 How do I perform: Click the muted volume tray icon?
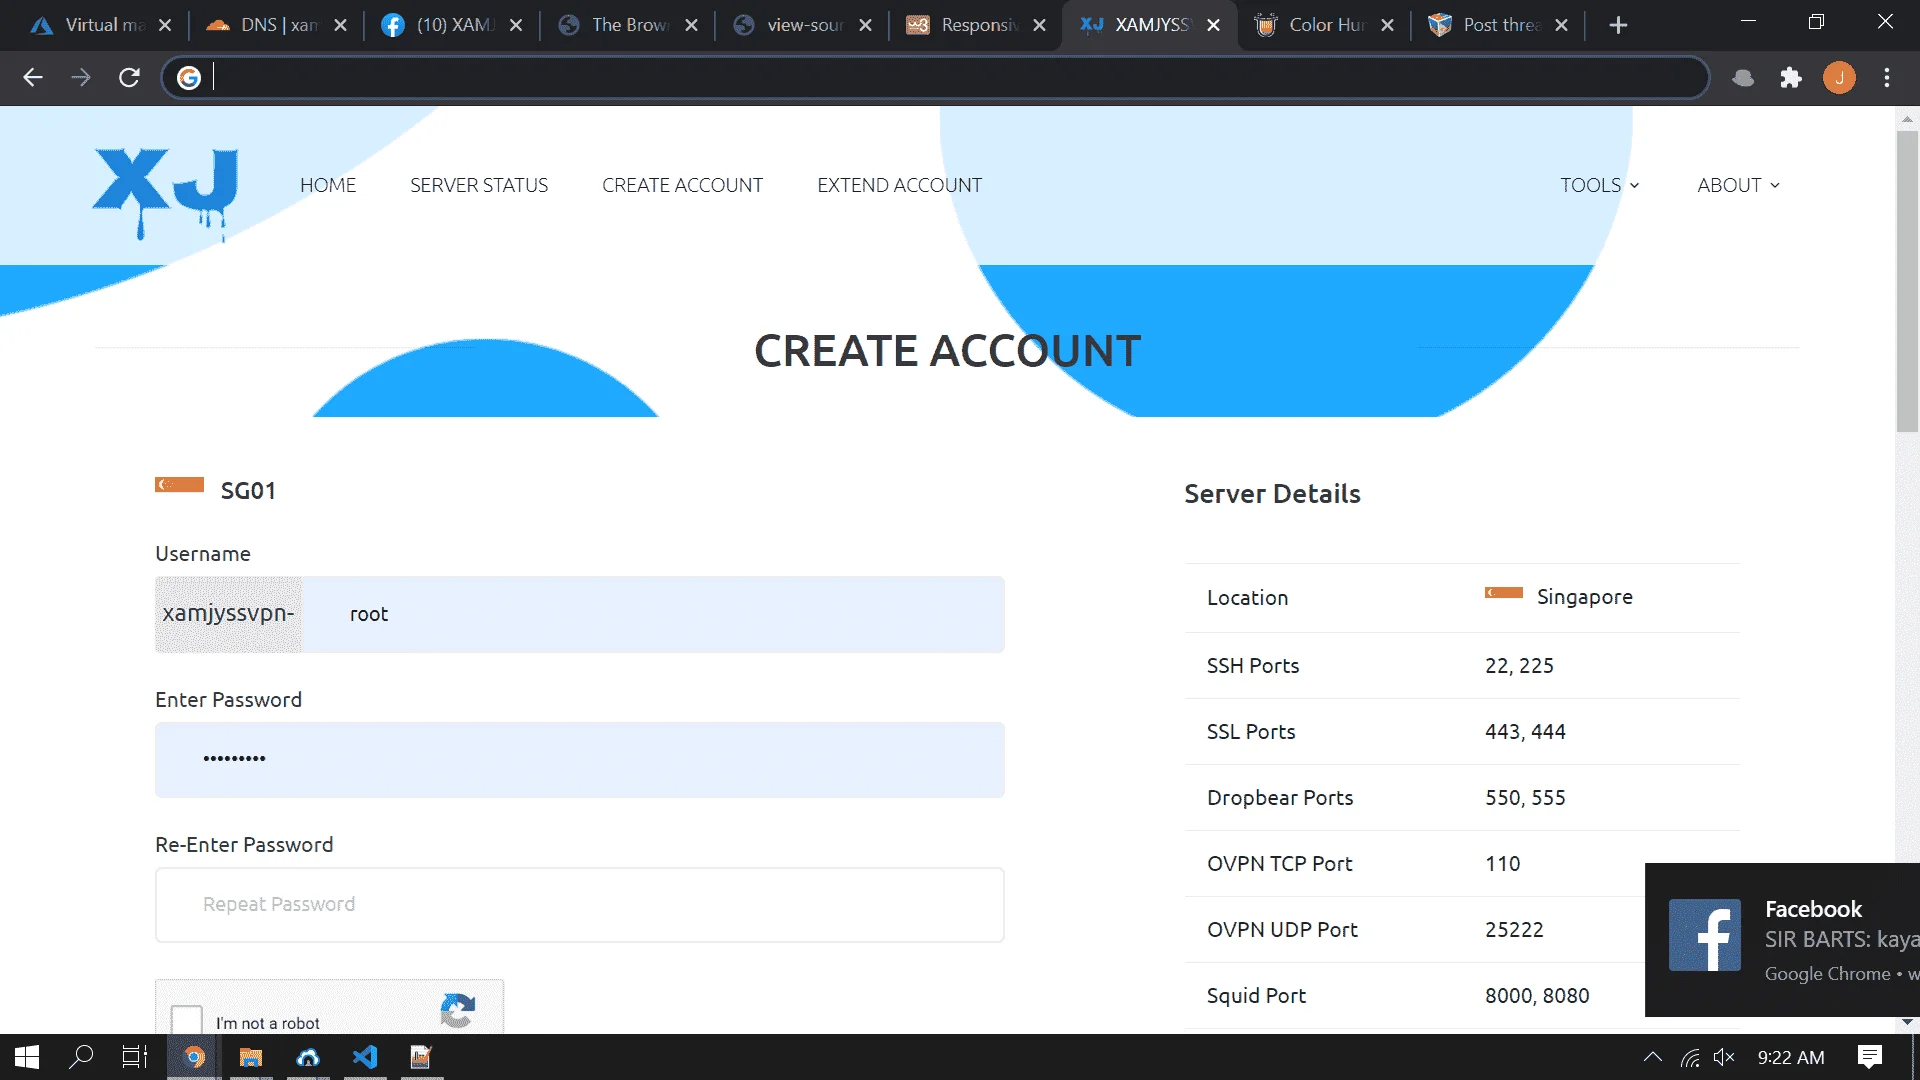1724,1057
